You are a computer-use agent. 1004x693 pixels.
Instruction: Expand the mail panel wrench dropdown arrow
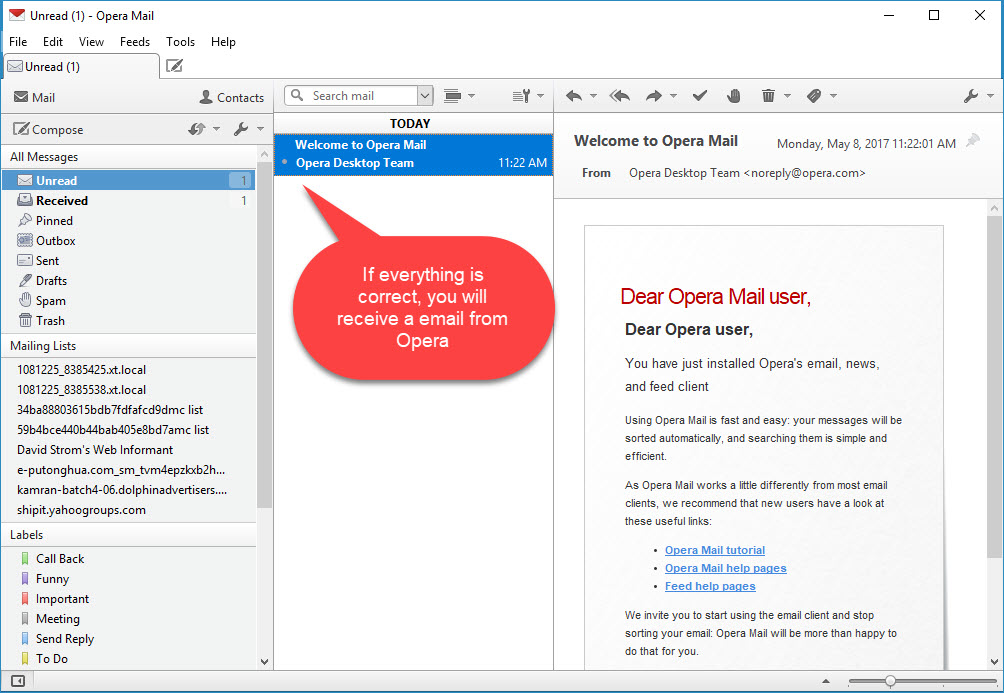tap(260, 129)
